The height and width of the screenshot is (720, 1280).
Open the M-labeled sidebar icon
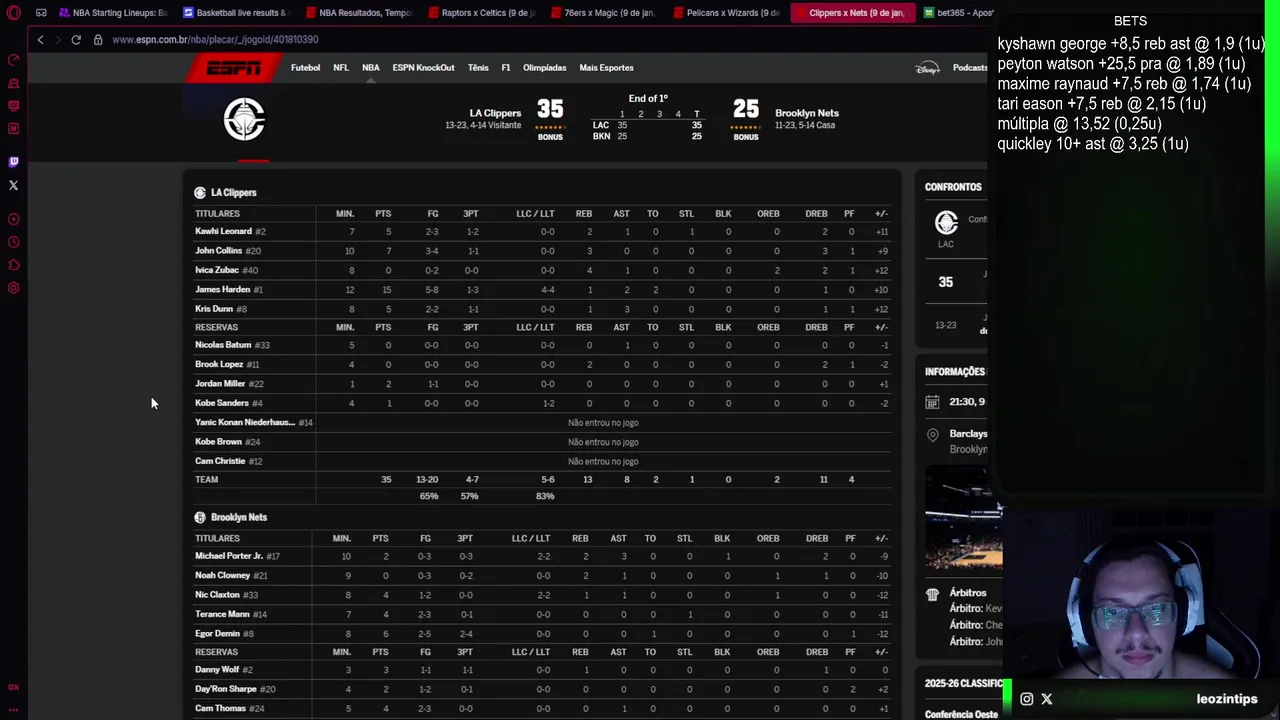(x=13, y=129)
